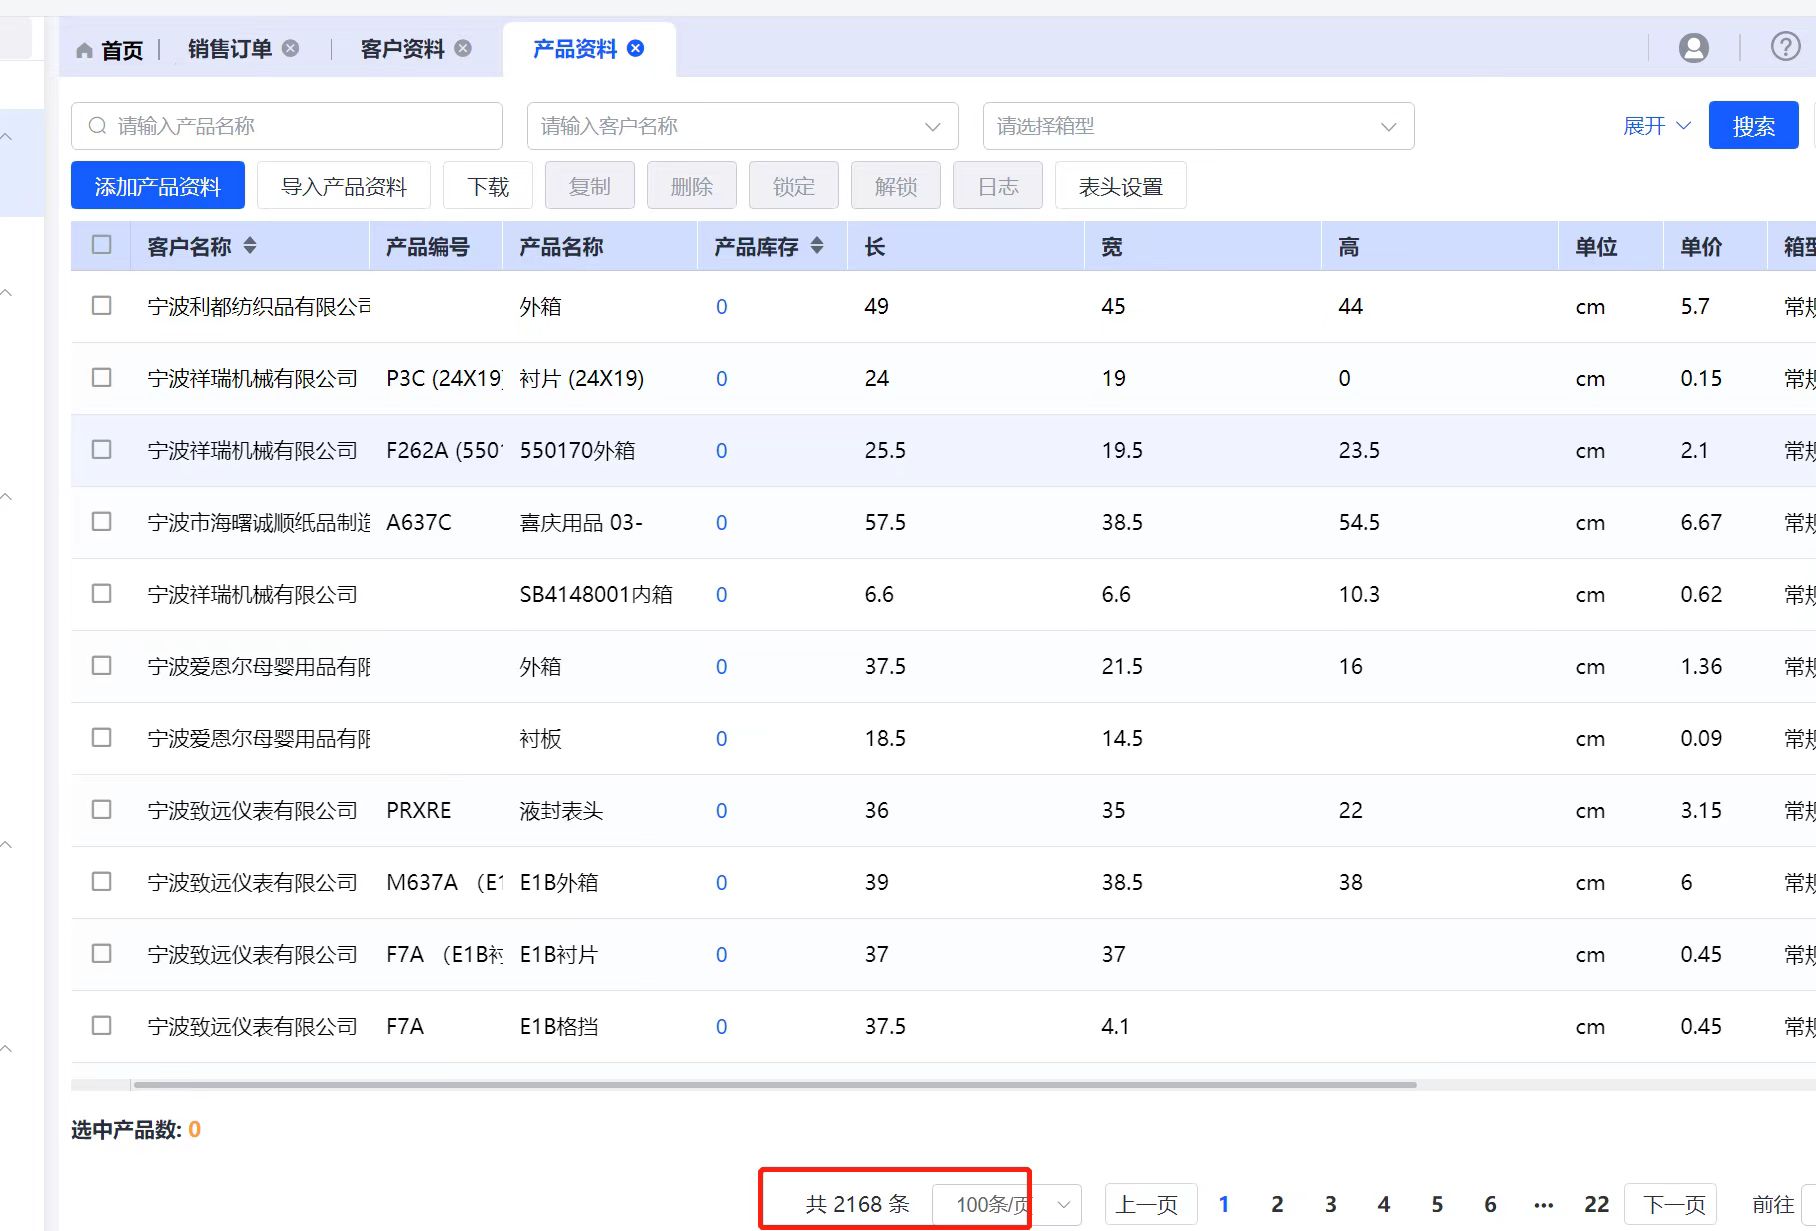Check the row for E1B格挡
The width and height of the screenshot is (1816, 1231).
[x=102, y=1025]
